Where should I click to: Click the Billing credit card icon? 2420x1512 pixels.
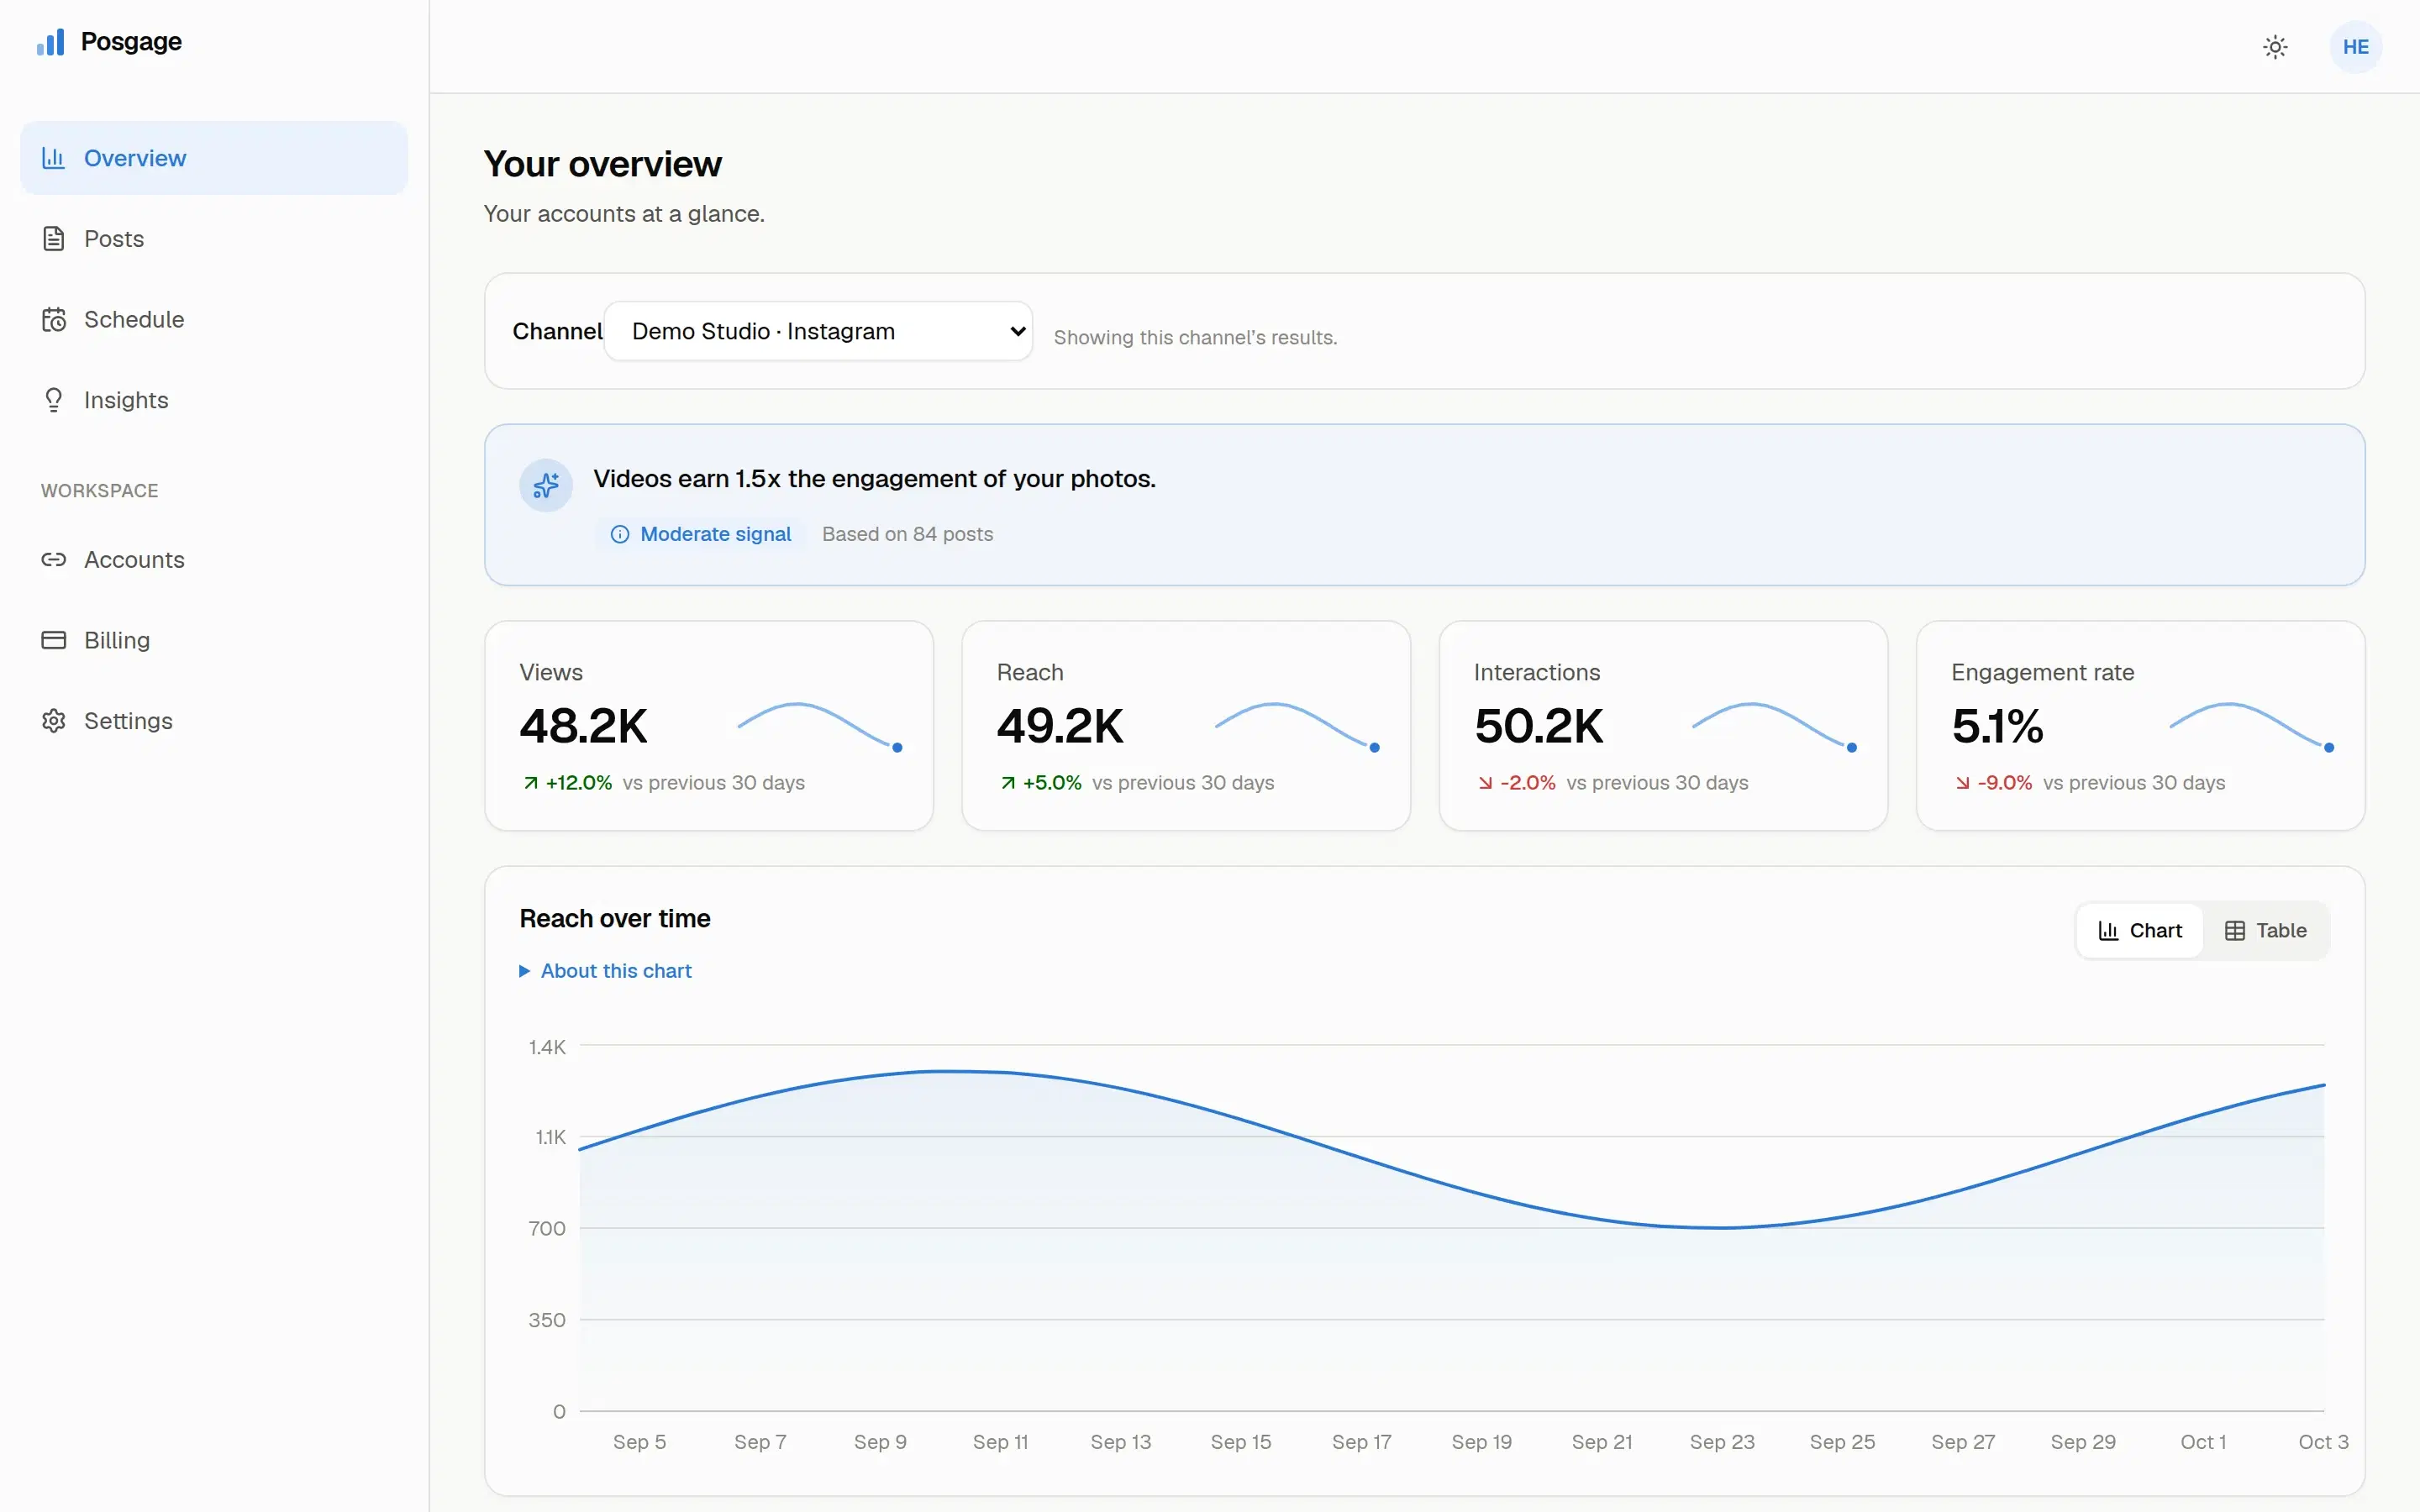coord(54,640)
